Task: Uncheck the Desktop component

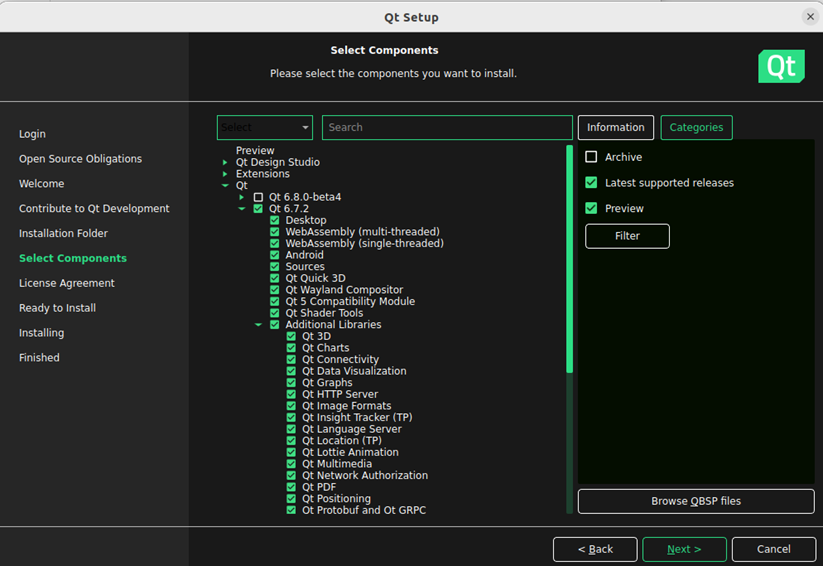Action: coord(275,221)
